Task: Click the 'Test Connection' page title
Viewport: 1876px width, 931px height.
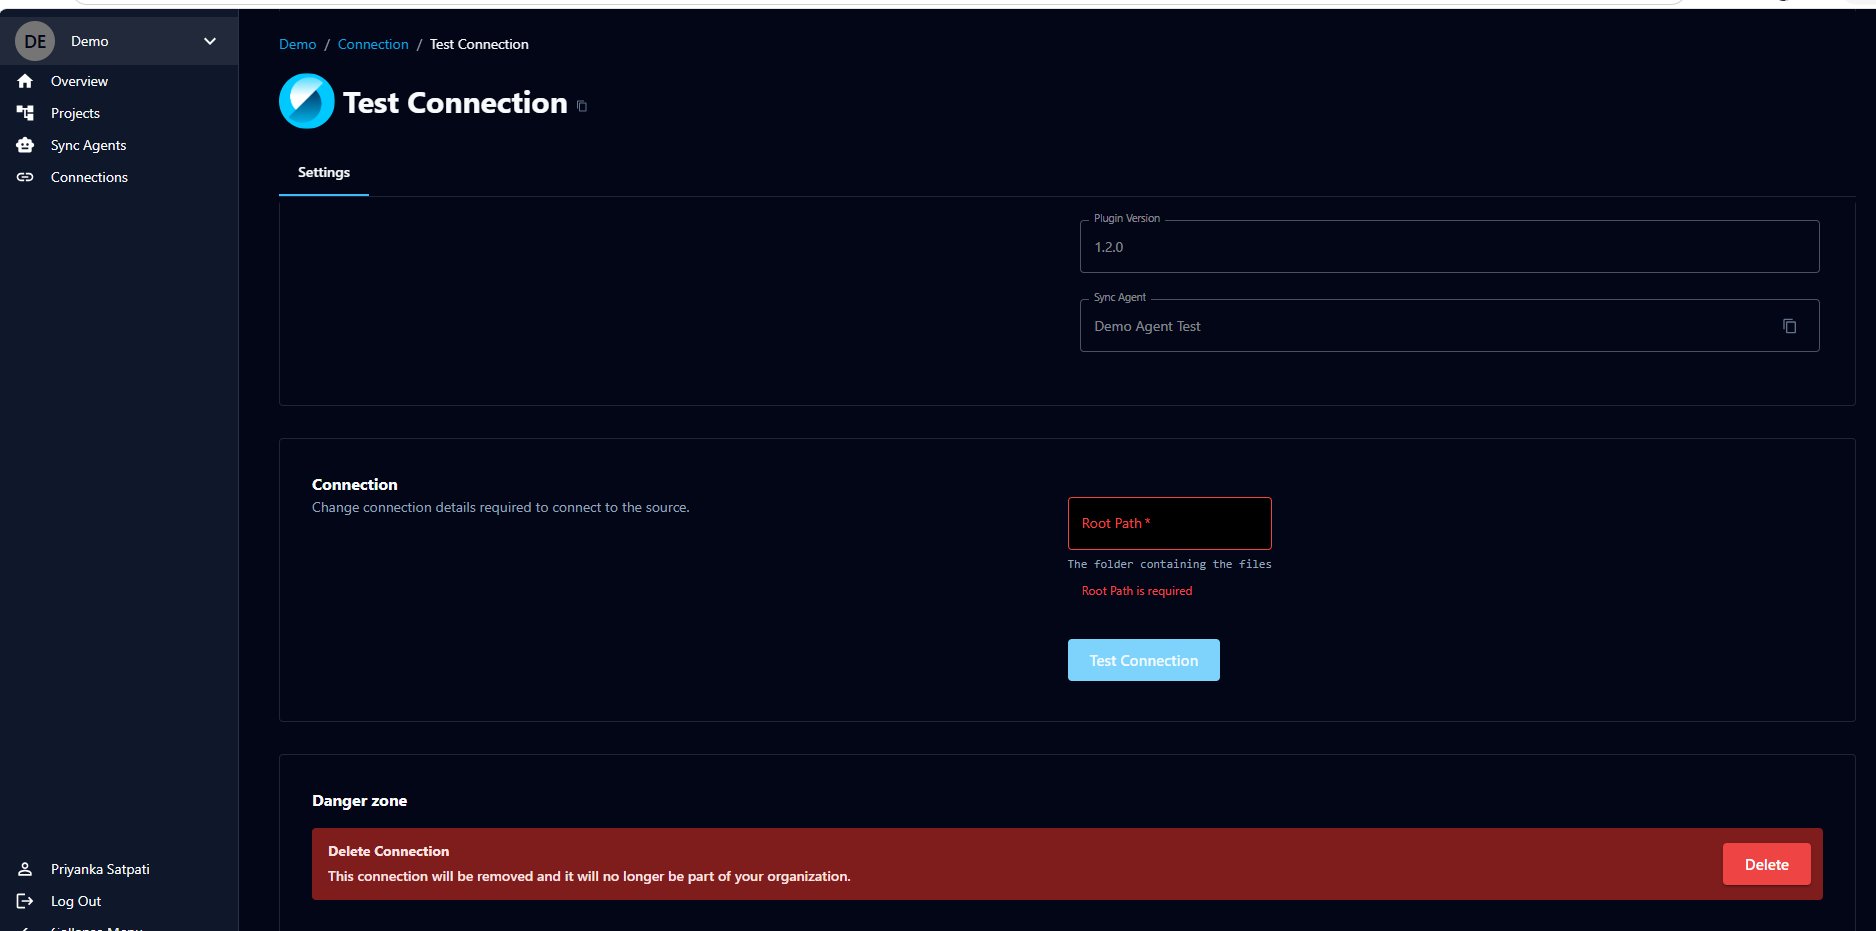Action: 455,102
